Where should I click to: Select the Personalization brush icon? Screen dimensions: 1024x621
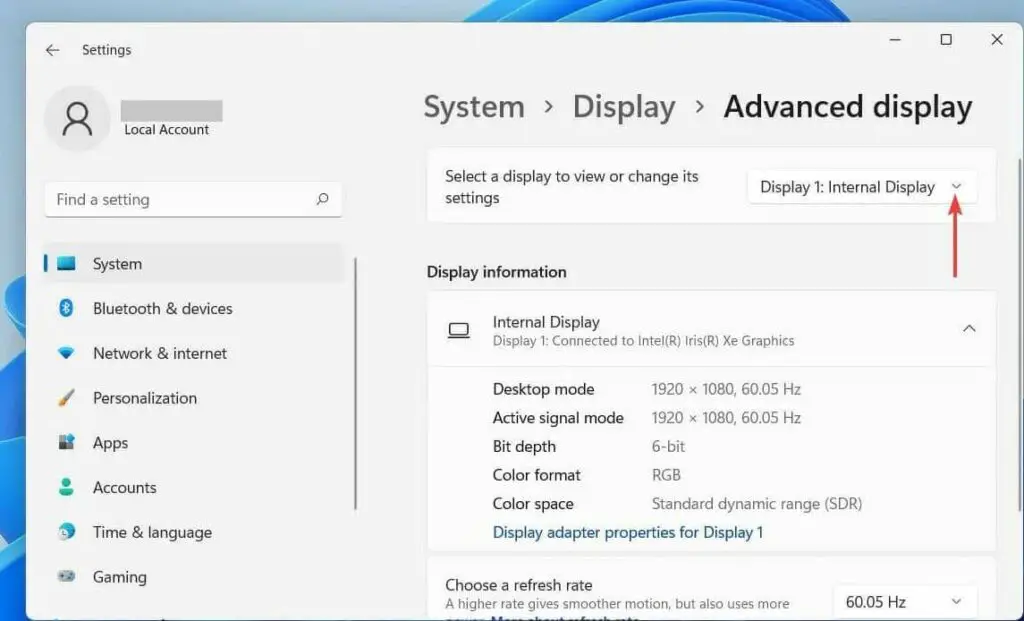pyautogui.click(x=67, y=397)
